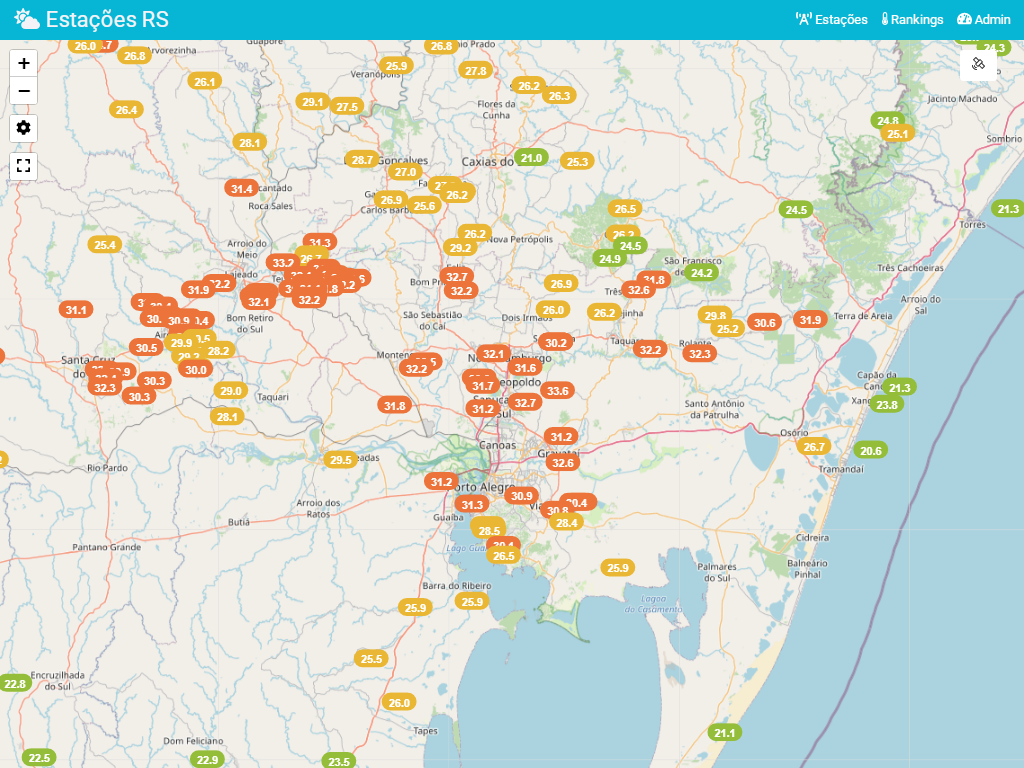The image size is (1024, 768).
Task: Switch to satellite layer view
Action: (979, 64)
